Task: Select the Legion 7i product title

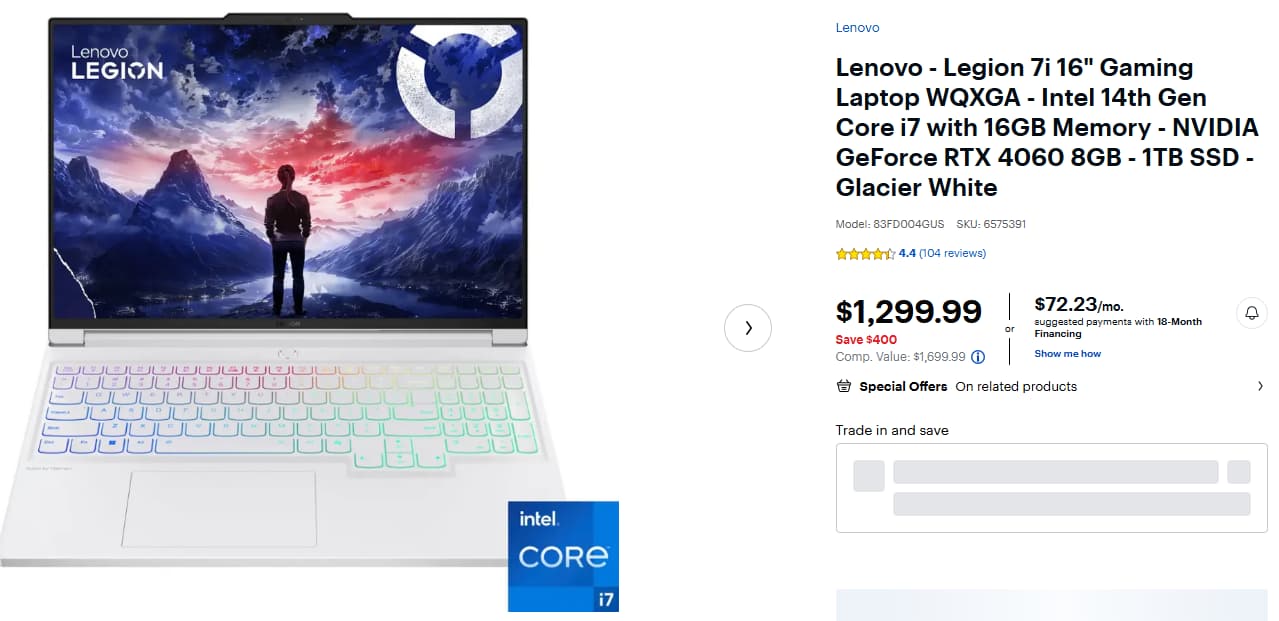Action: (x=1046, y=127)
